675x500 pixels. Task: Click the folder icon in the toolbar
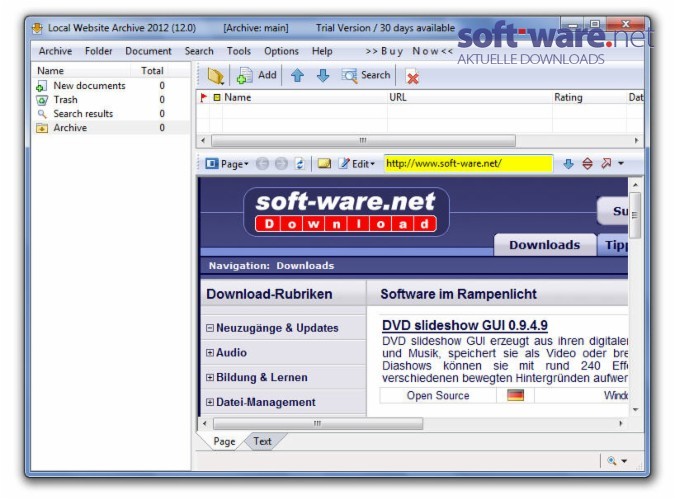point(215,76)
